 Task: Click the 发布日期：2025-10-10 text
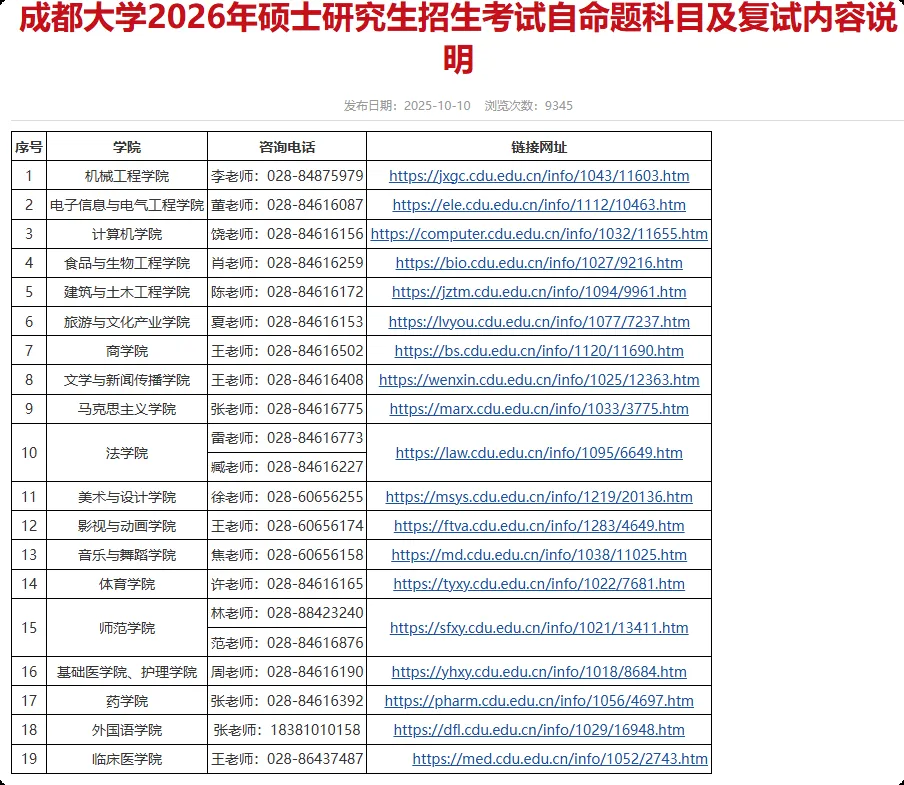407,106
